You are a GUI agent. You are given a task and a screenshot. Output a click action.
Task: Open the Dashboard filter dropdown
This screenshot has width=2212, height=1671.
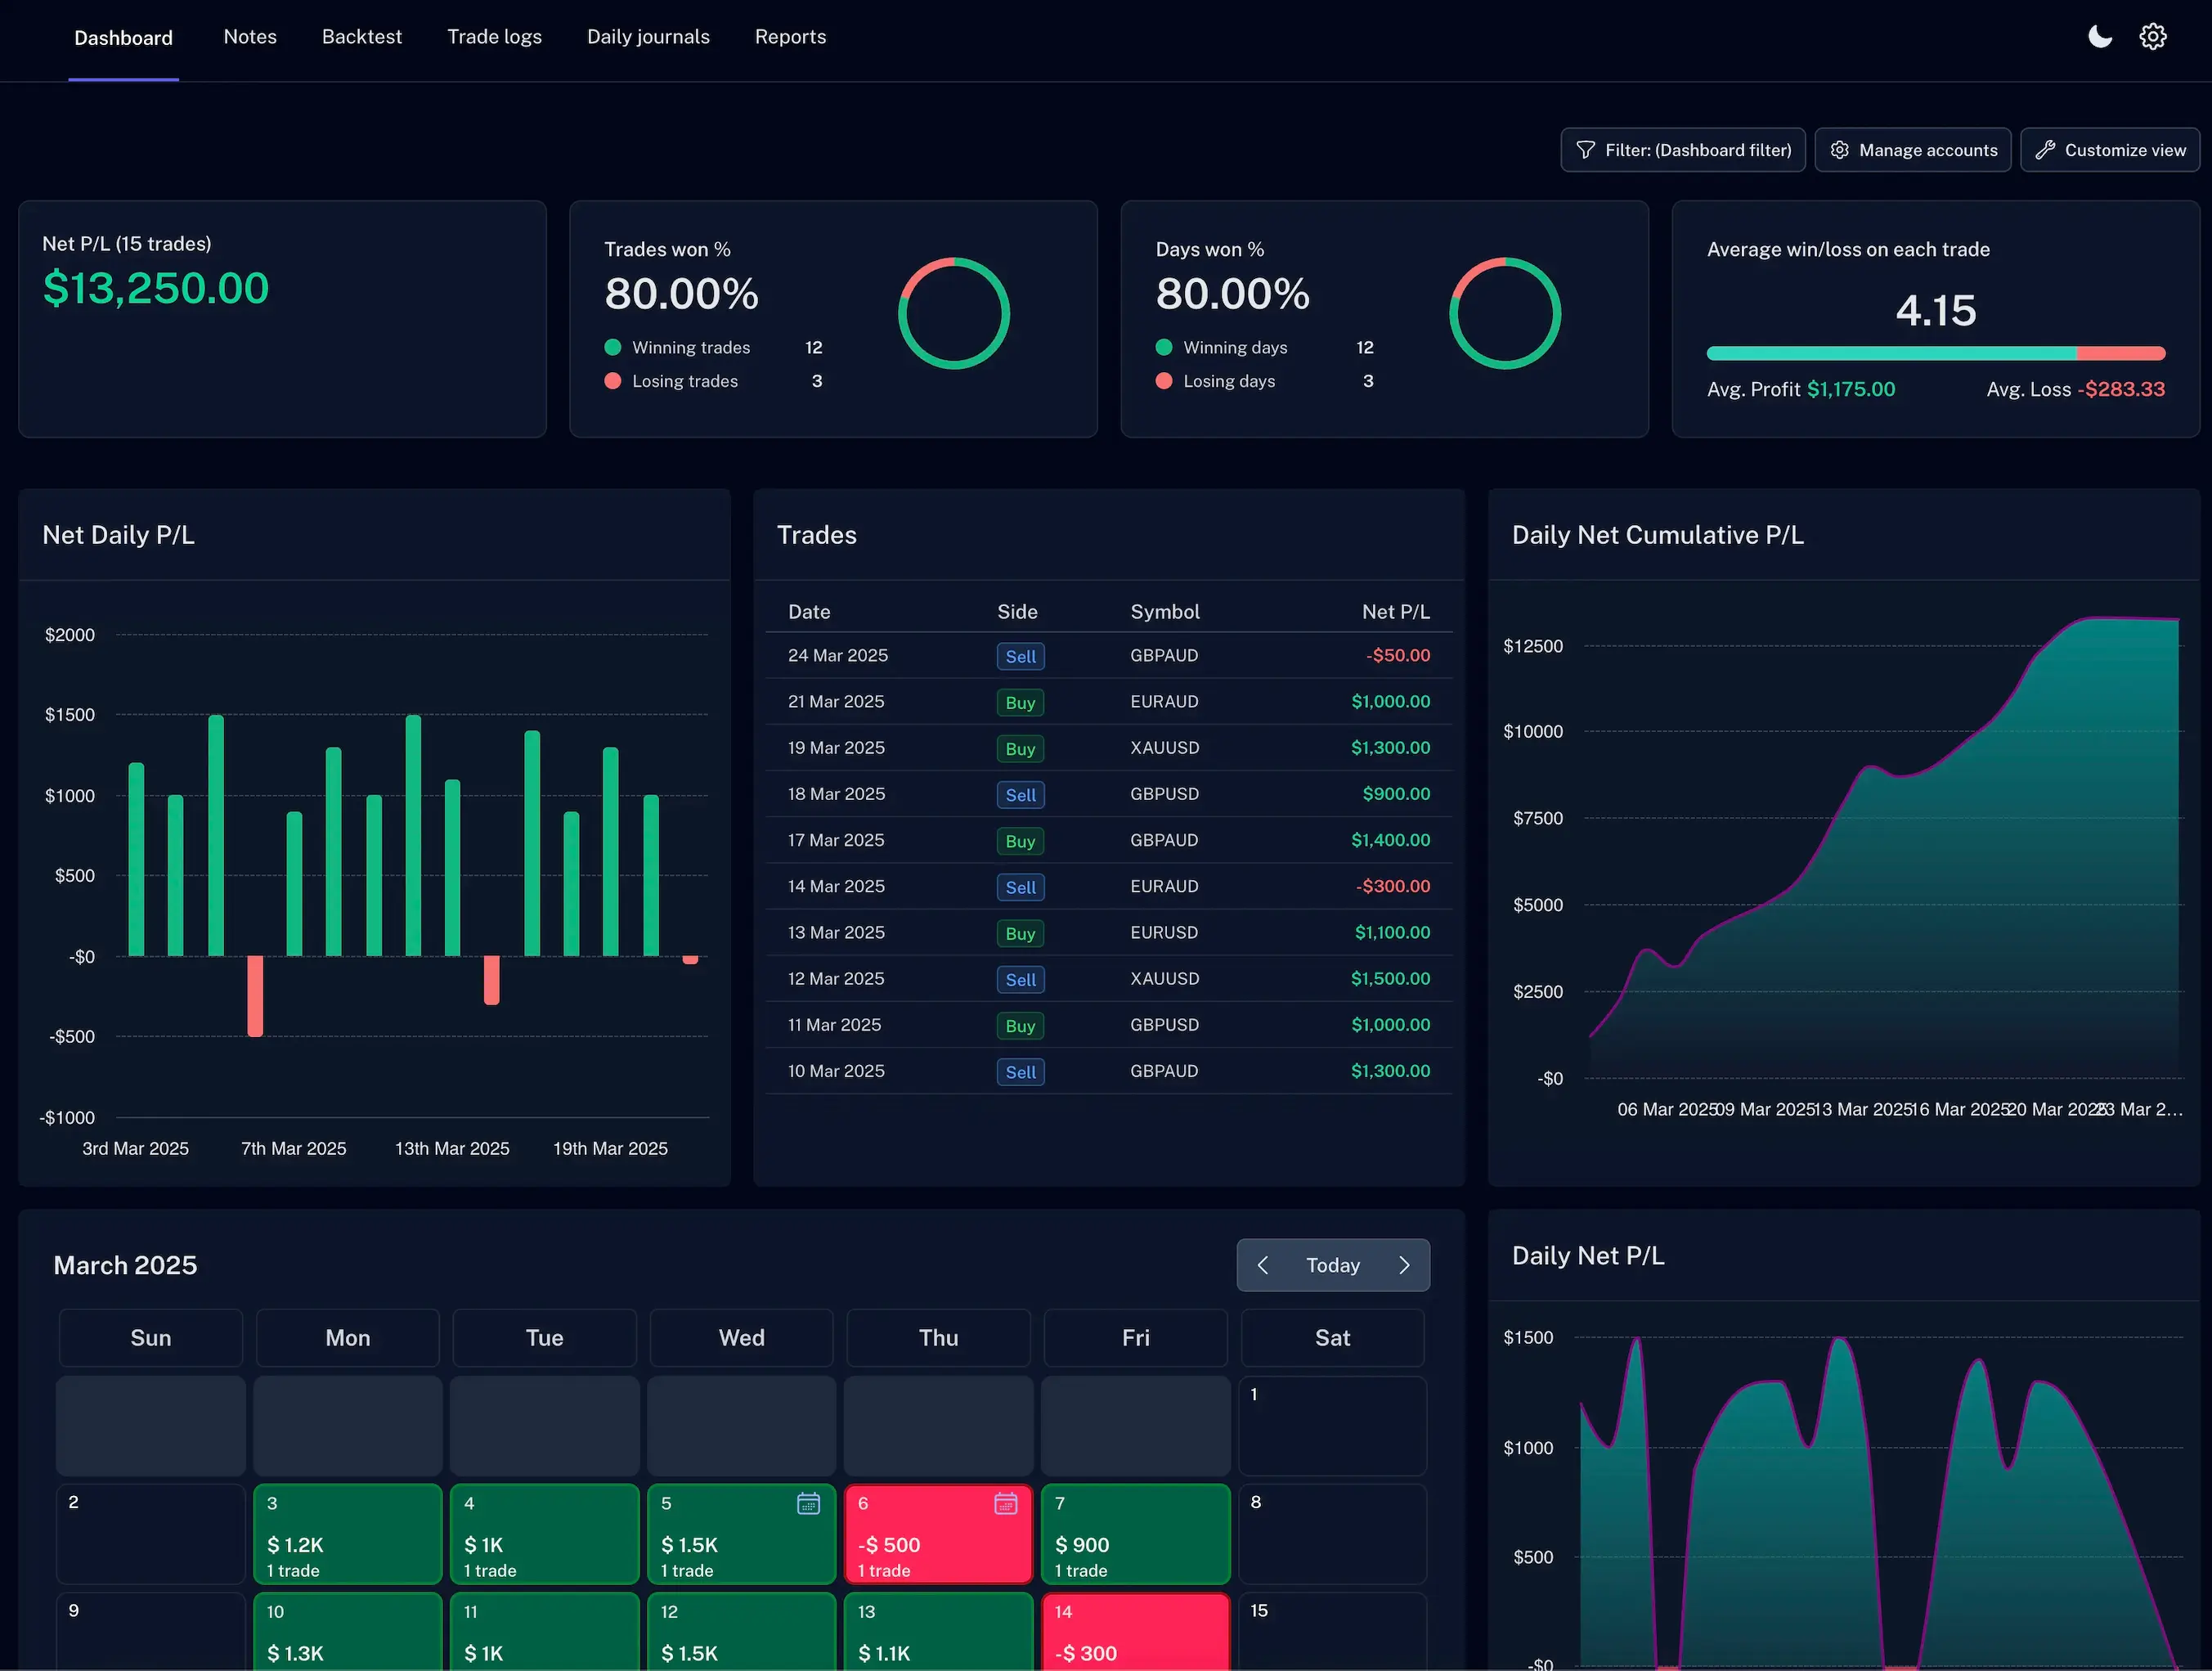pos(1683,149)
